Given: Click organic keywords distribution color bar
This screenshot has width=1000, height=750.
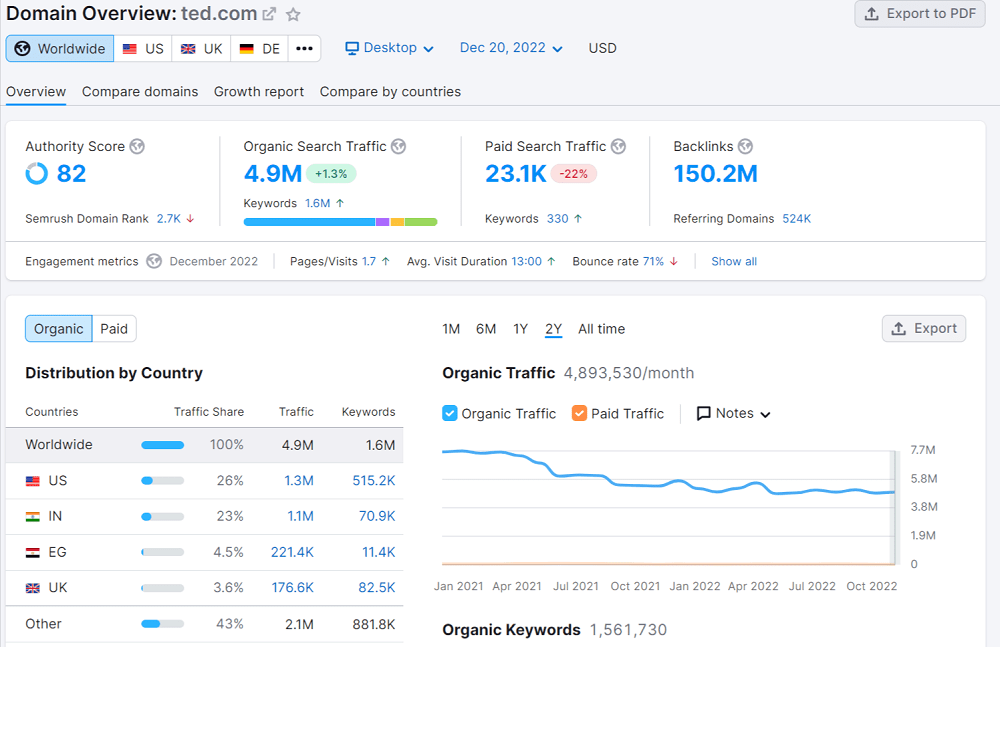Looking at the screenshot, I should point(341,222).
